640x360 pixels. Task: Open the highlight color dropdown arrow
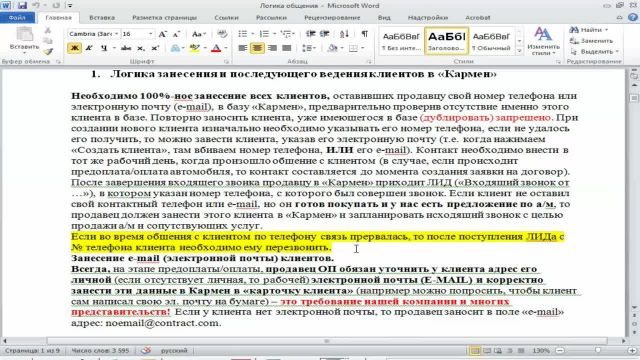[204, 48]
